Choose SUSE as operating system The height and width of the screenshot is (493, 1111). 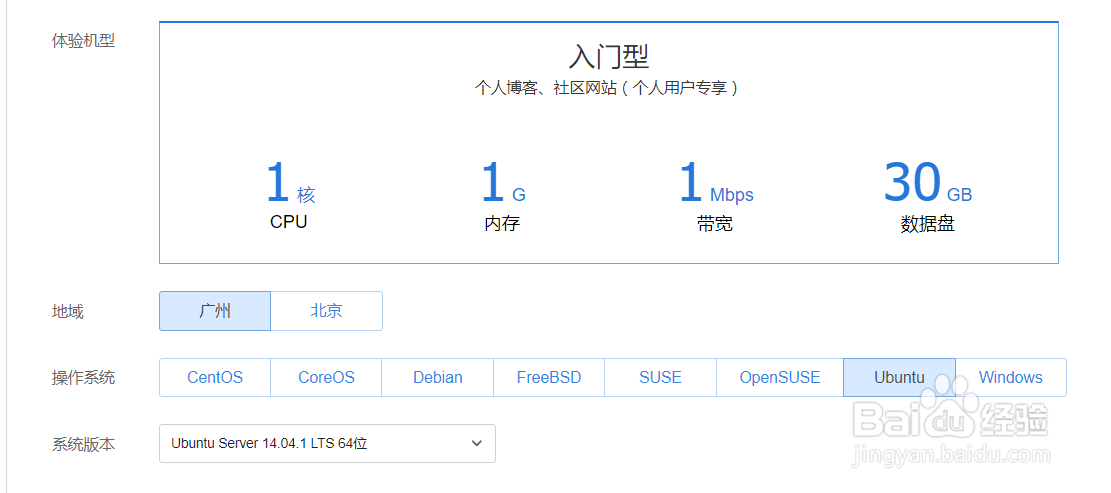coord(660,378)
